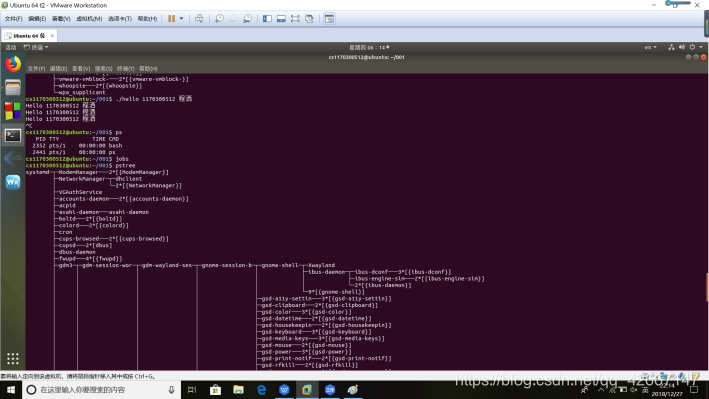Toggle the library sidebar view icon

pos(267,19)
